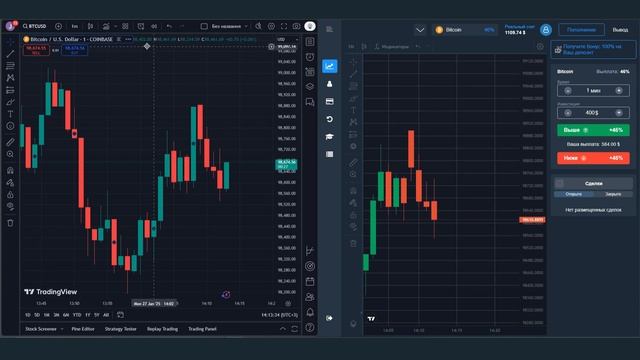Open the chart view icon in broker sidebar
Screen dimensions: 640x360
click(329, 66)
